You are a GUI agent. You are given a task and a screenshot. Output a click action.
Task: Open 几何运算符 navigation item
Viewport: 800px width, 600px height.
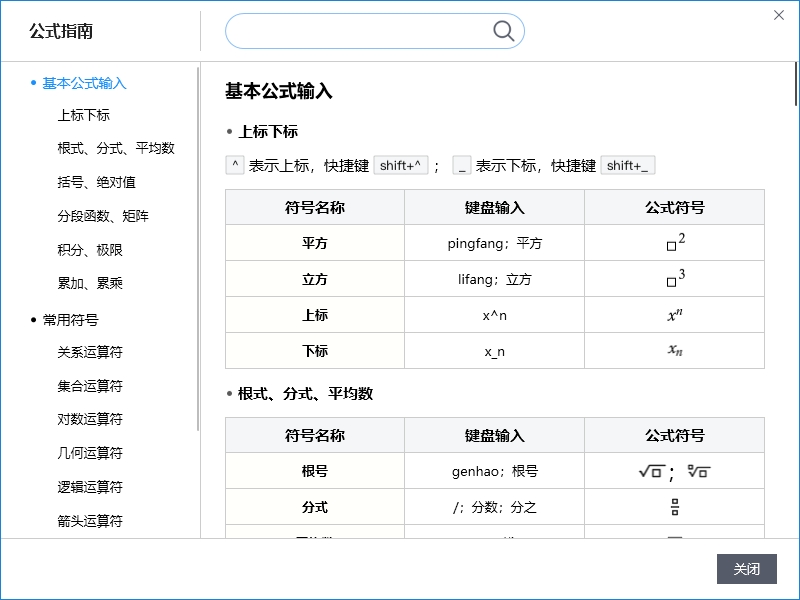[x=90, y=453]
